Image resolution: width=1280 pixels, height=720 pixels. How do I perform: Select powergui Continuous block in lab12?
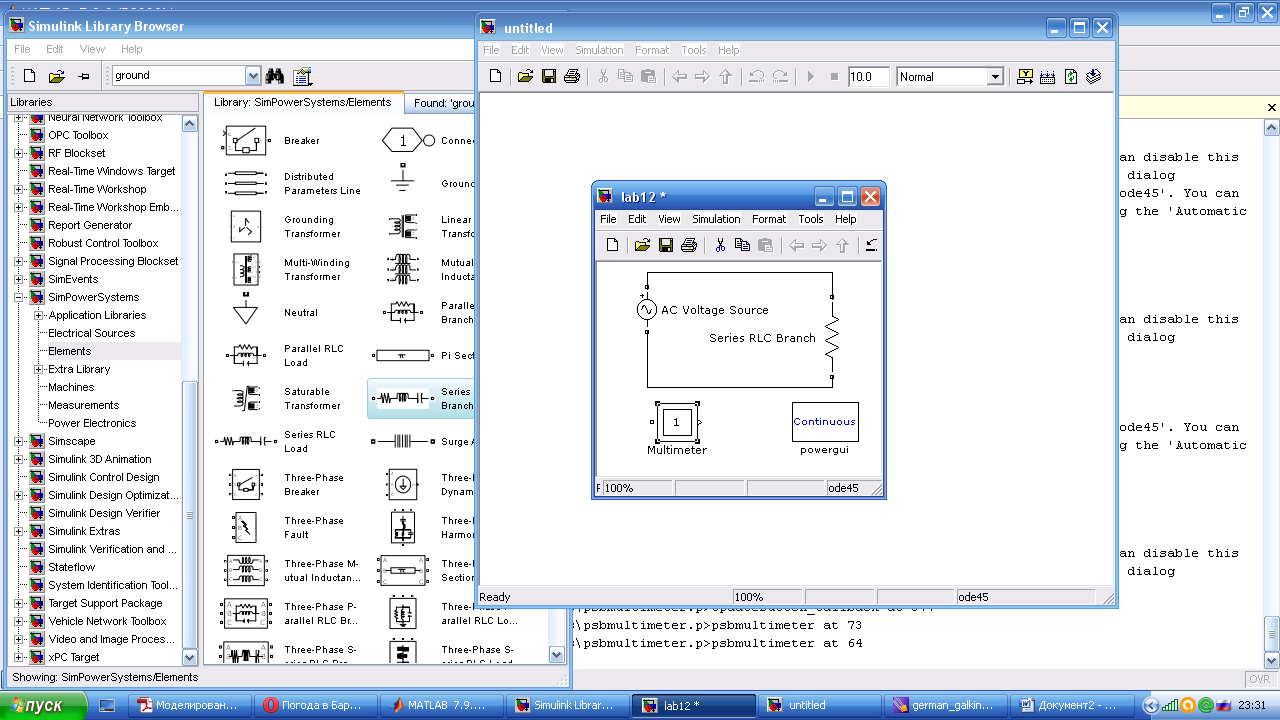(x=825, y=422)
